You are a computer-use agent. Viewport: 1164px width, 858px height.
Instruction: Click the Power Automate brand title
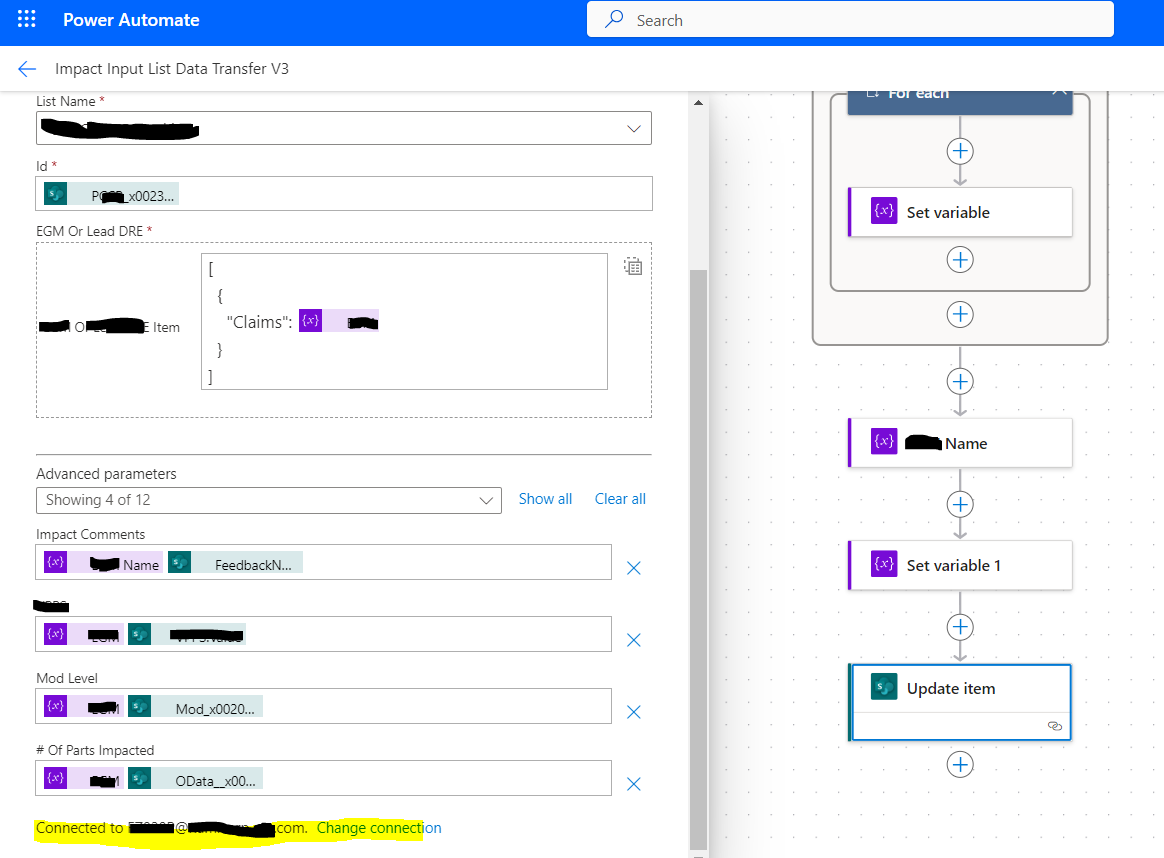coord(131,20)
